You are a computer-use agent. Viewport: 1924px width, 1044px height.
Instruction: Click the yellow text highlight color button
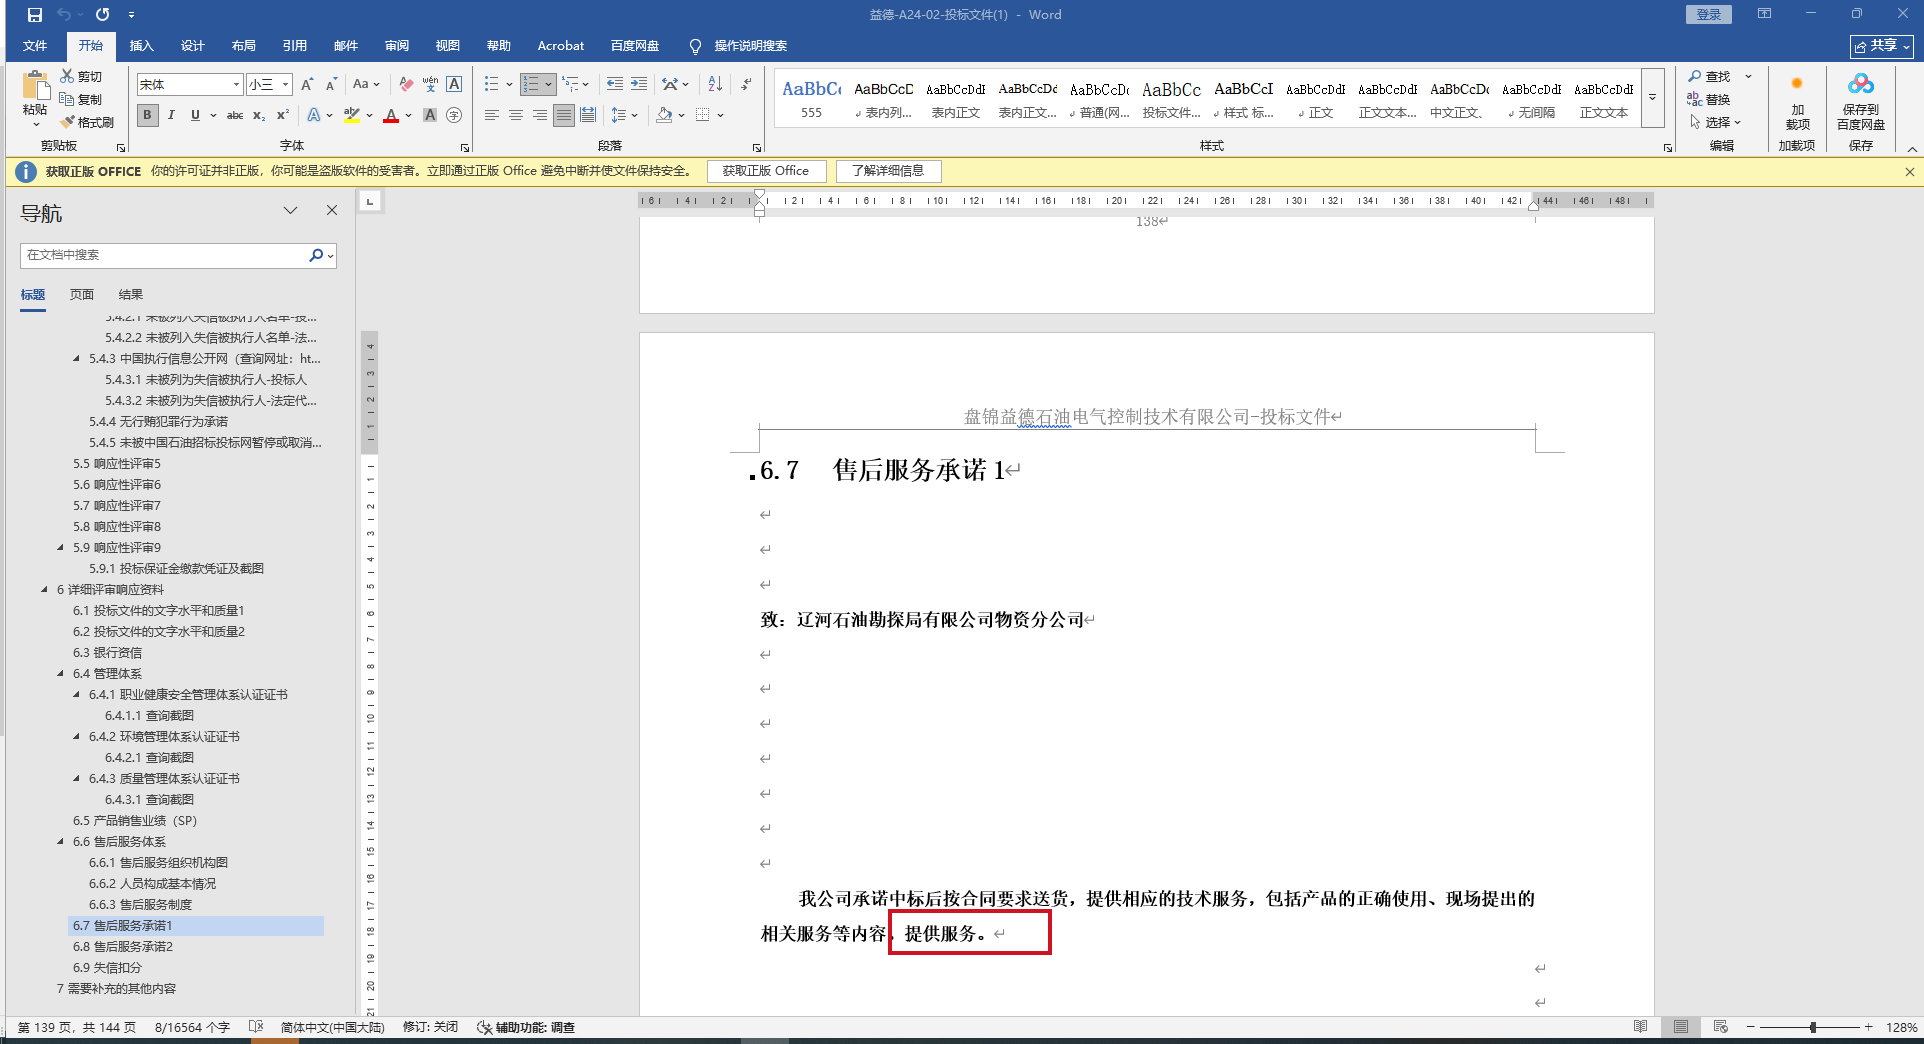pos(351,115)
